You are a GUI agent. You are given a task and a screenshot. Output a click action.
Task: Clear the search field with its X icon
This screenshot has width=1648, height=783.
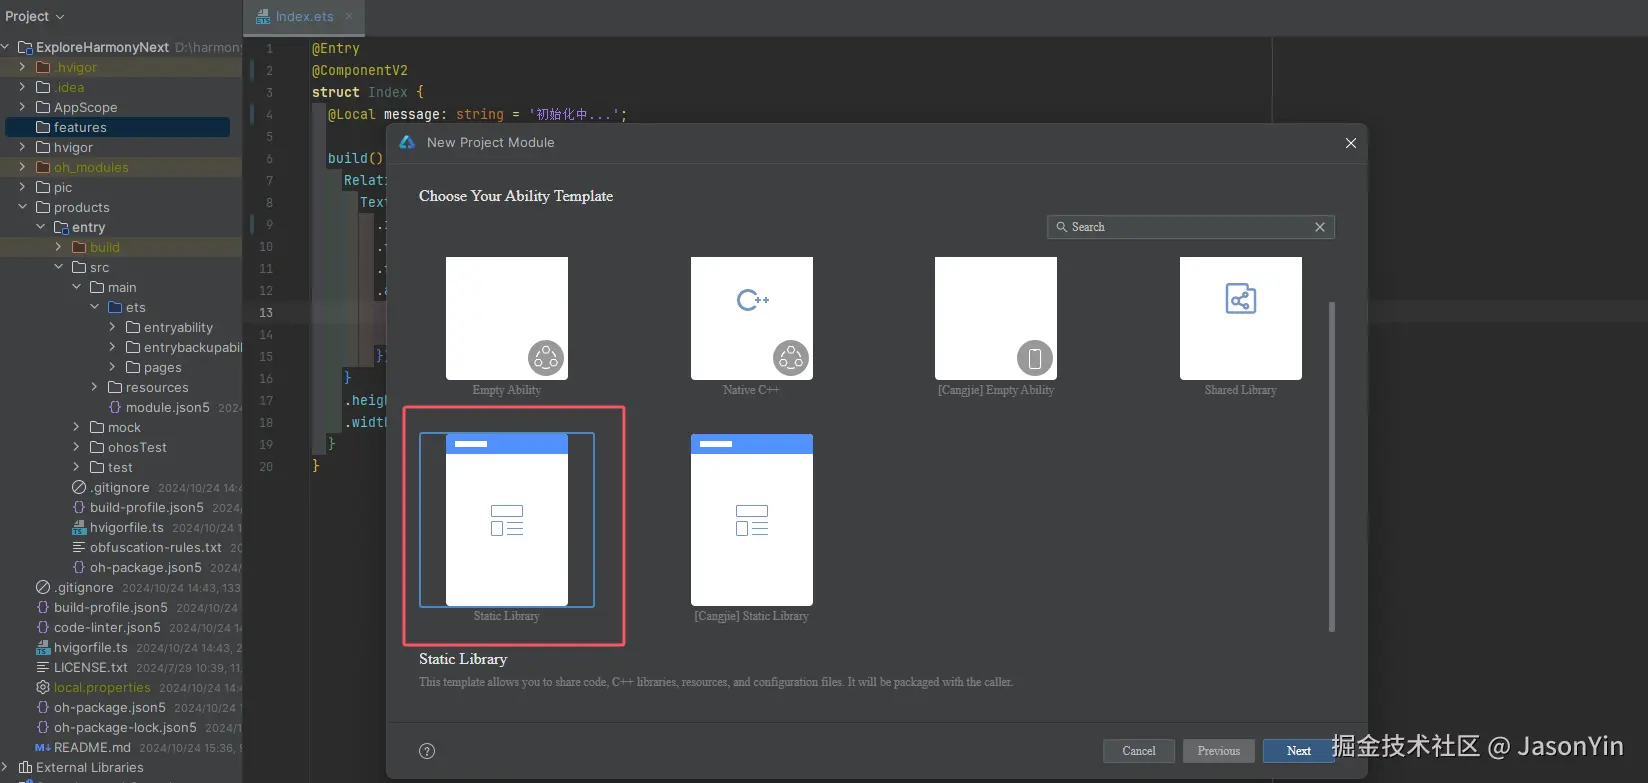(1320, 227)
